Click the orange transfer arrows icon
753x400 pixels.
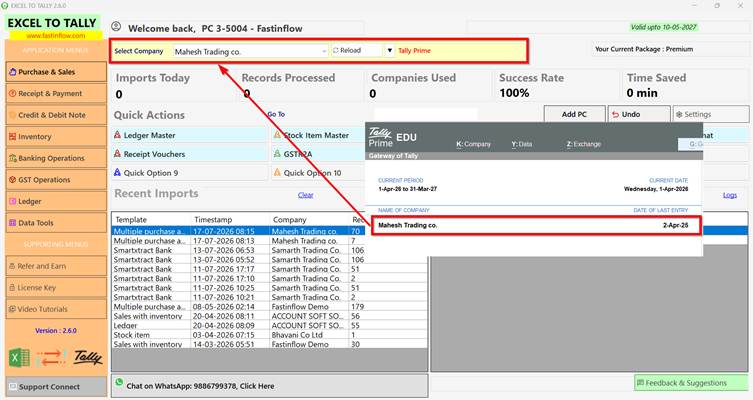(x=51, y=358)
